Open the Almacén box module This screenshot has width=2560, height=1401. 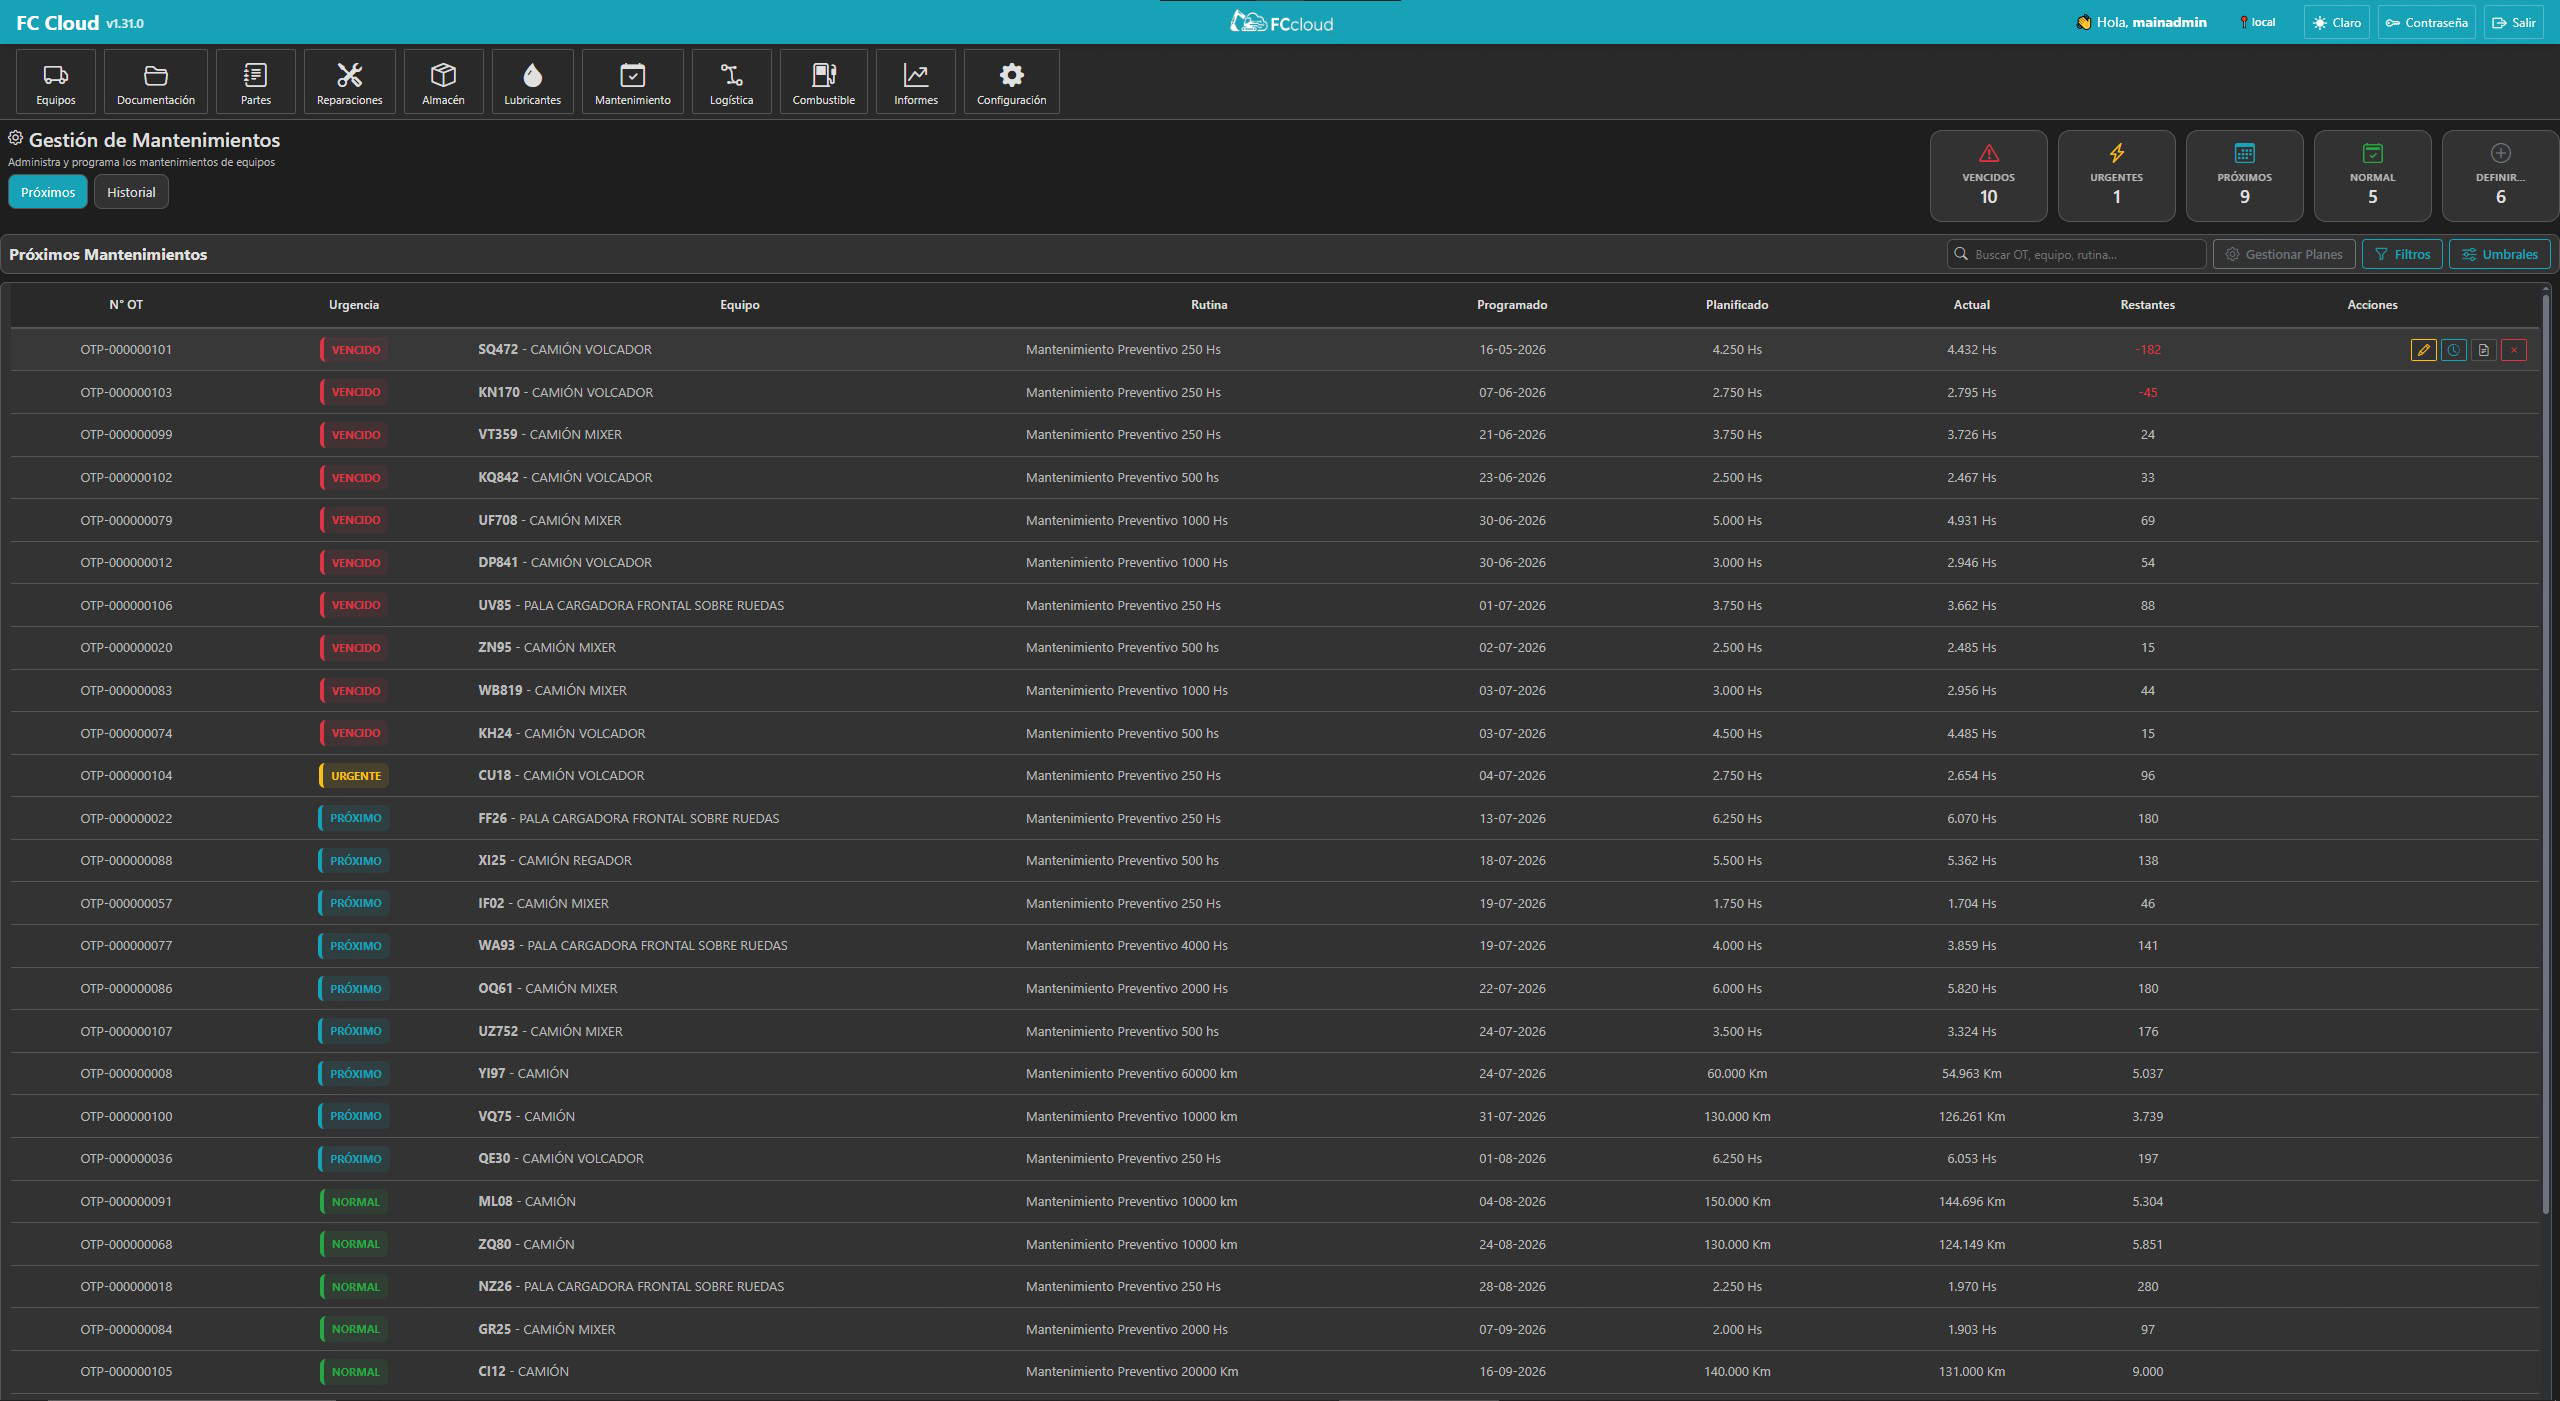443,82
